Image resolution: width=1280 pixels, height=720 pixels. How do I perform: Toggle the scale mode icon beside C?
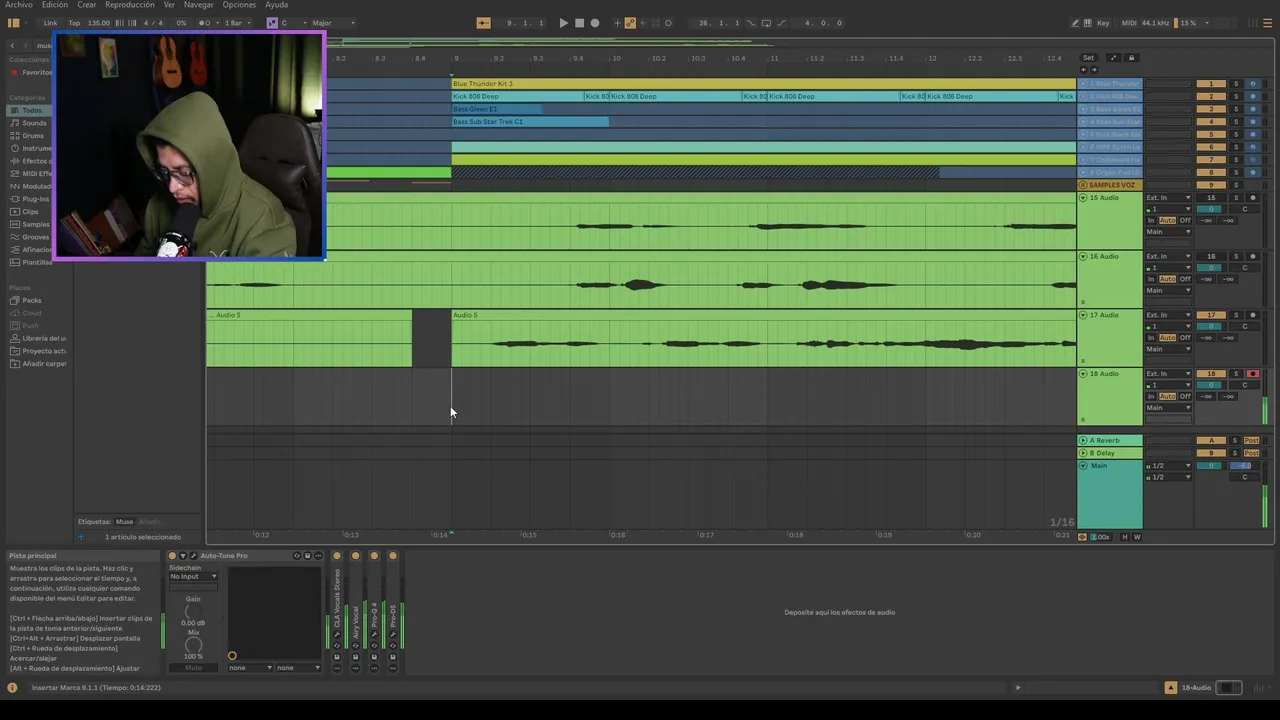pos(272,23)
